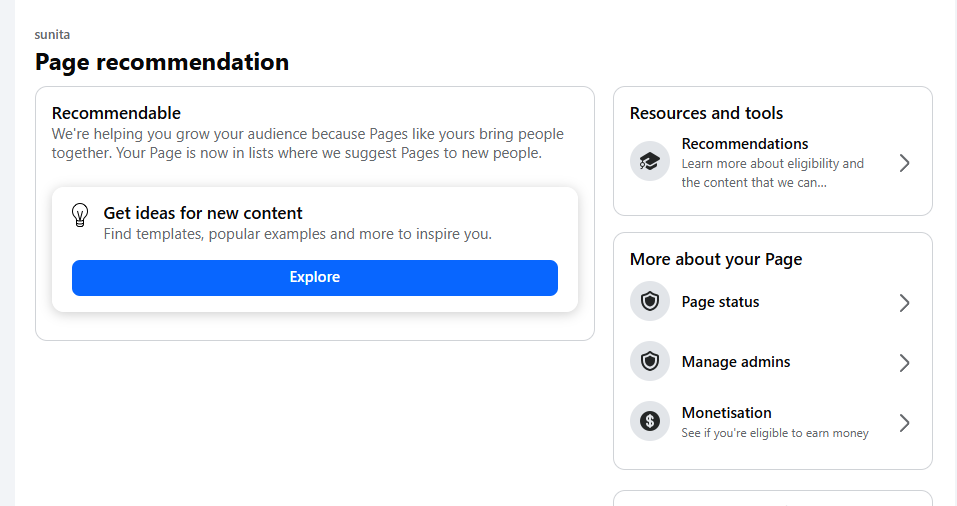The image size is (957, 506).
Task: Click "See if you're eligible to earn money" text
Action: (x=774, y=433)
